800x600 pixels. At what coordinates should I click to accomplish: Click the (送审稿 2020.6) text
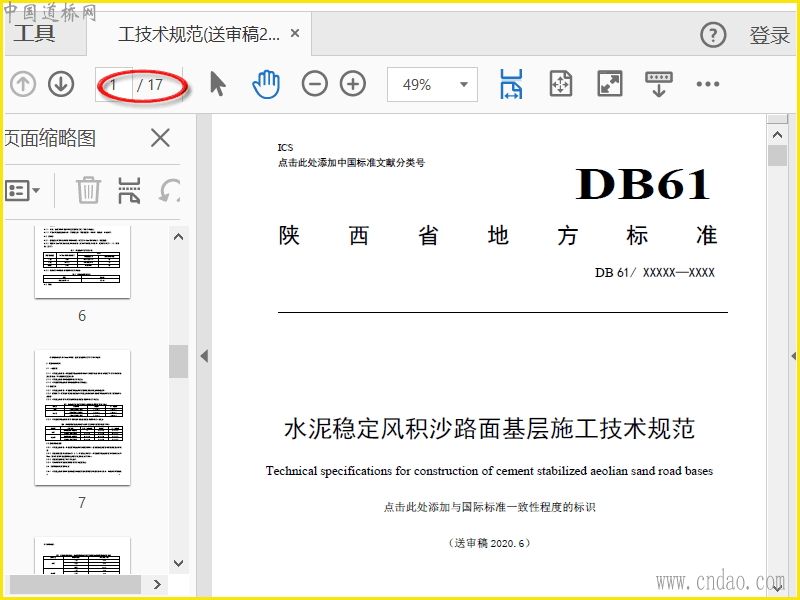pyautogui.click(x=489, y=543)
